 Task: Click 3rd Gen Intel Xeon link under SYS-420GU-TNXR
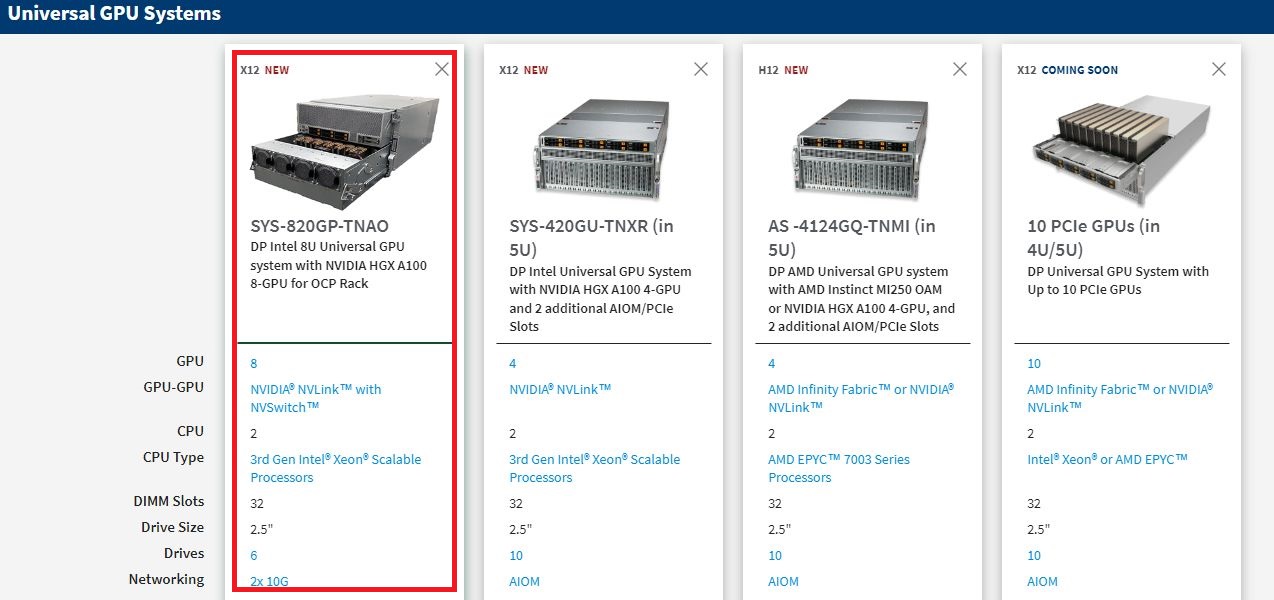(594, 468)
